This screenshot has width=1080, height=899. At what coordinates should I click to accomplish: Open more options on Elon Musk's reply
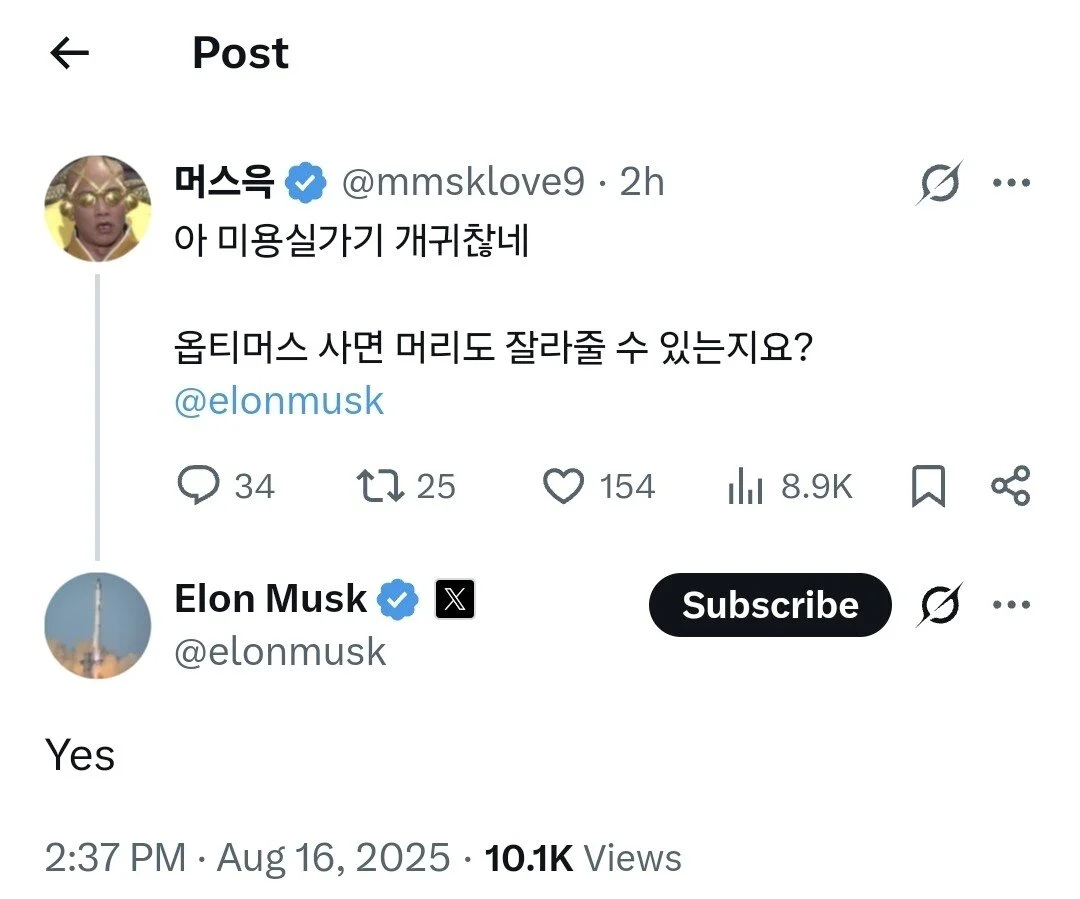1010,605
